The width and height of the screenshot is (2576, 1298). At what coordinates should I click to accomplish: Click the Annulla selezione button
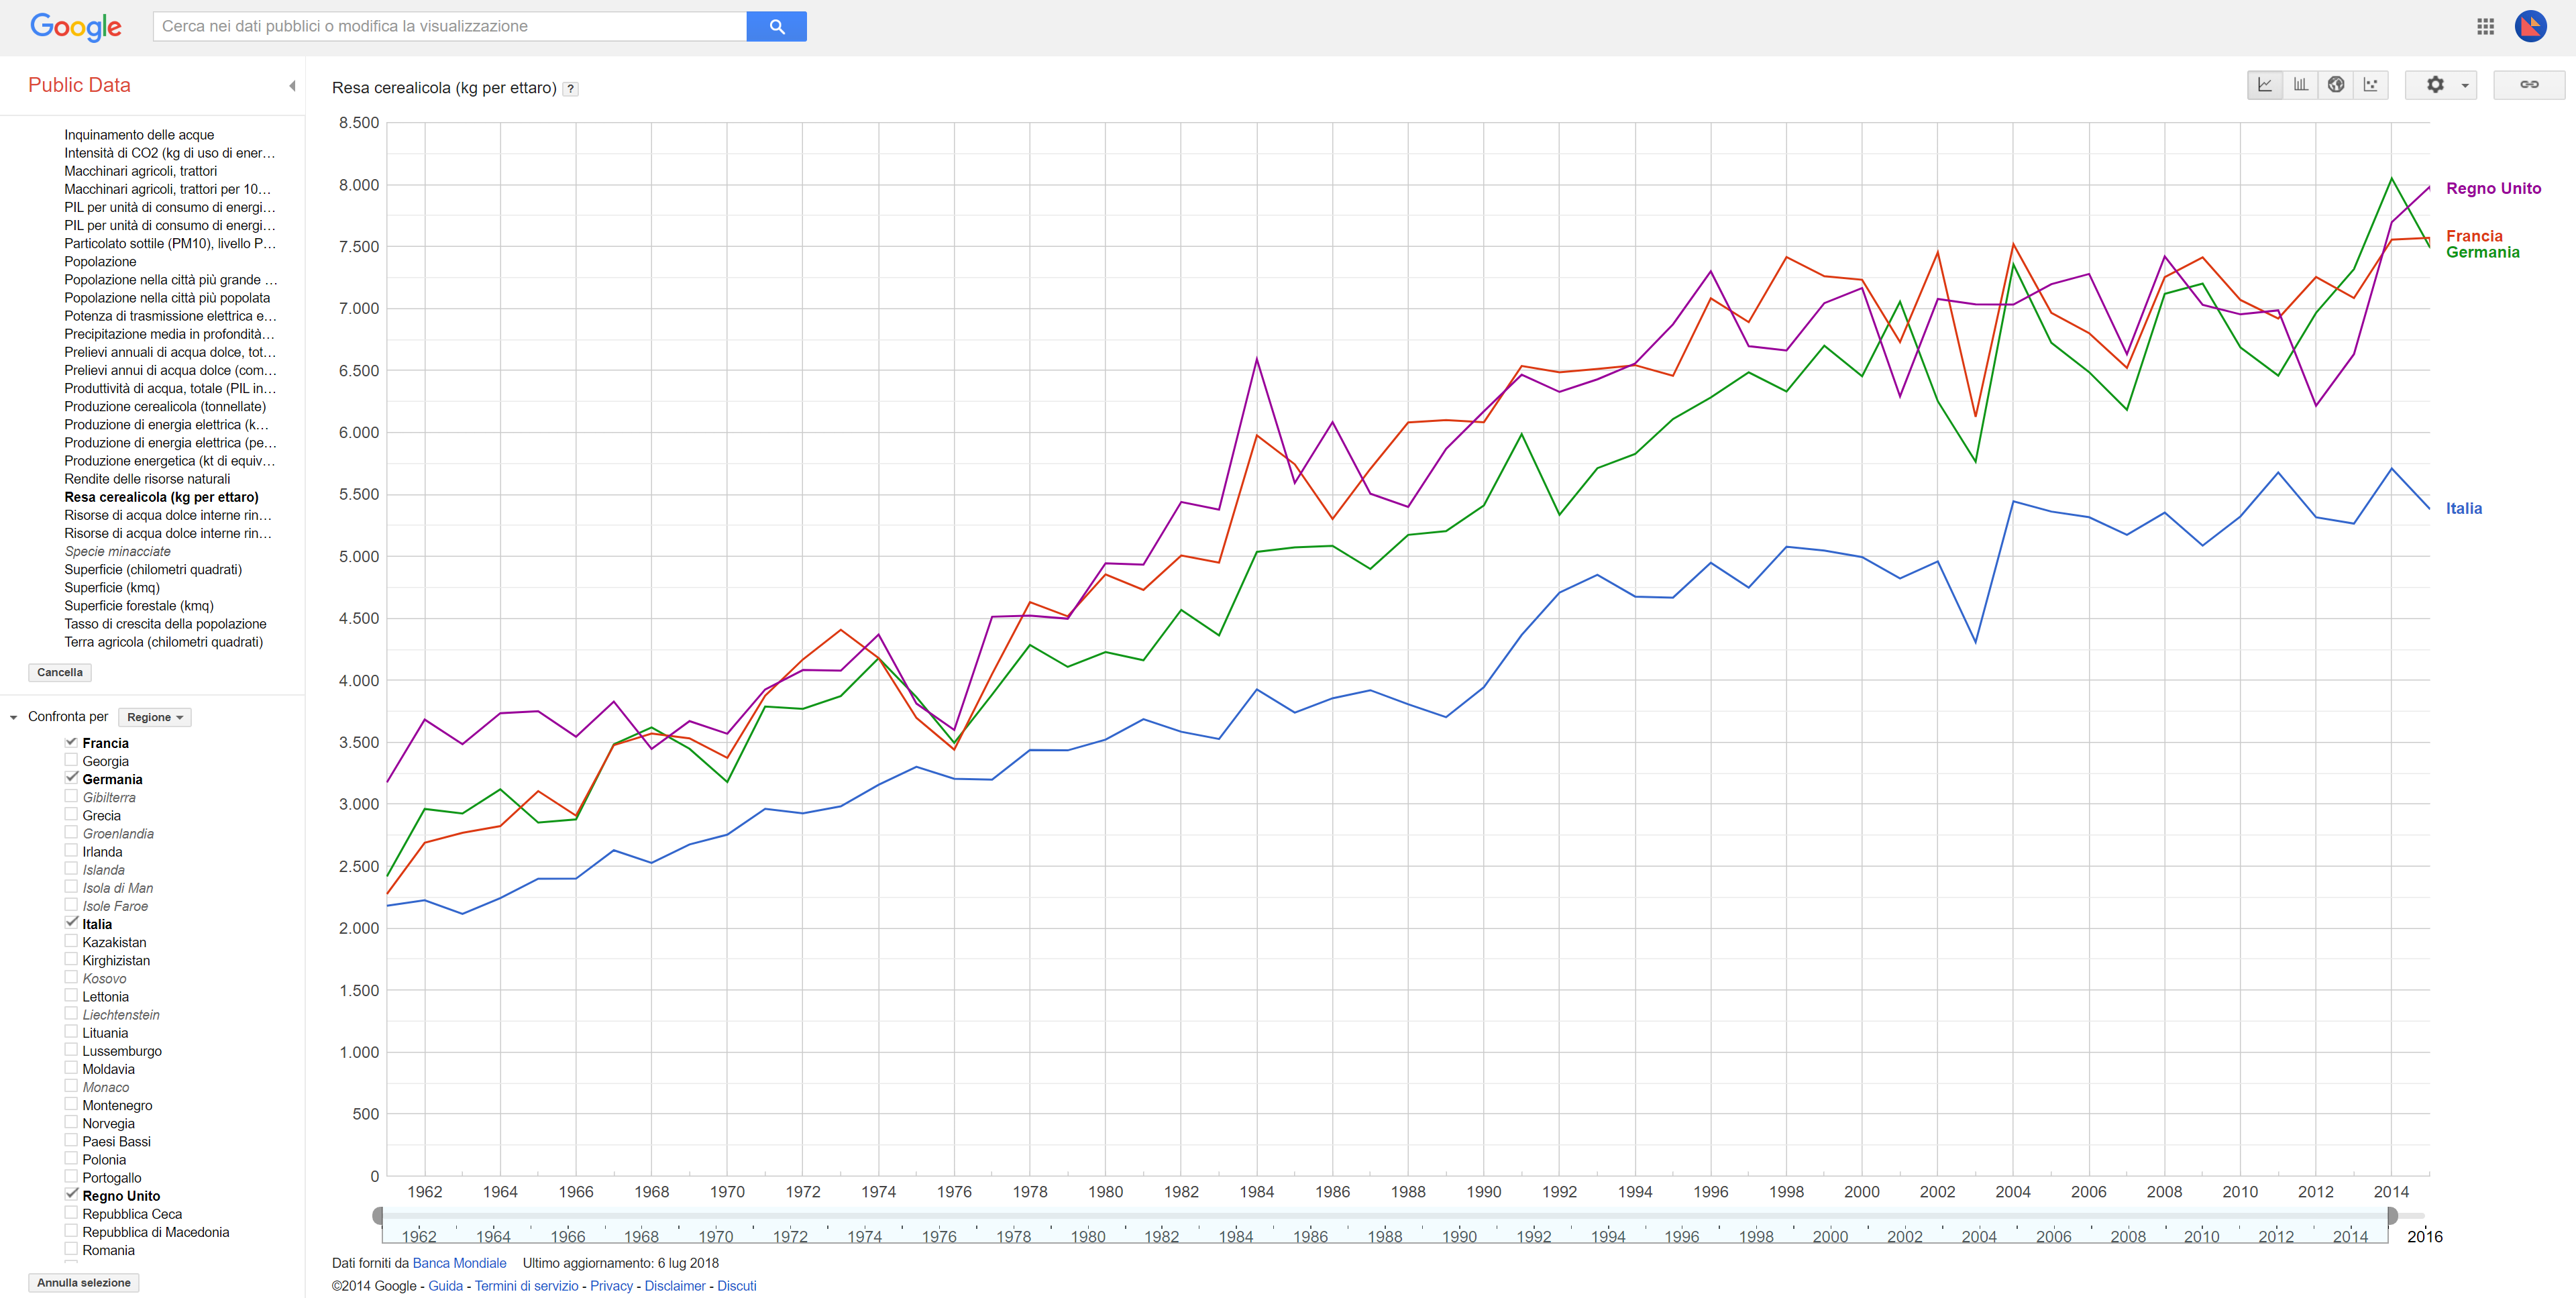click(x=84, y=1283)
